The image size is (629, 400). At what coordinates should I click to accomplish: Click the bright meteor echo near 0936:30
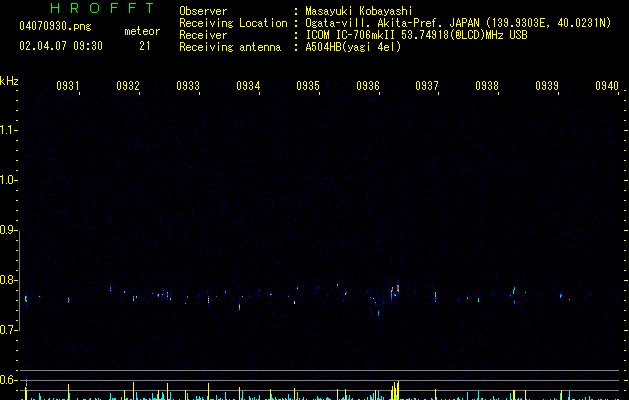click(398, 287)
